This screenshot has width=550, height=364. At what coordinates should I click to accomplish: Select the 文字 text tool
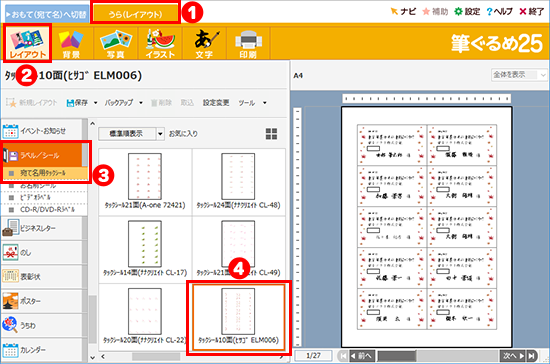click(204, 43)
